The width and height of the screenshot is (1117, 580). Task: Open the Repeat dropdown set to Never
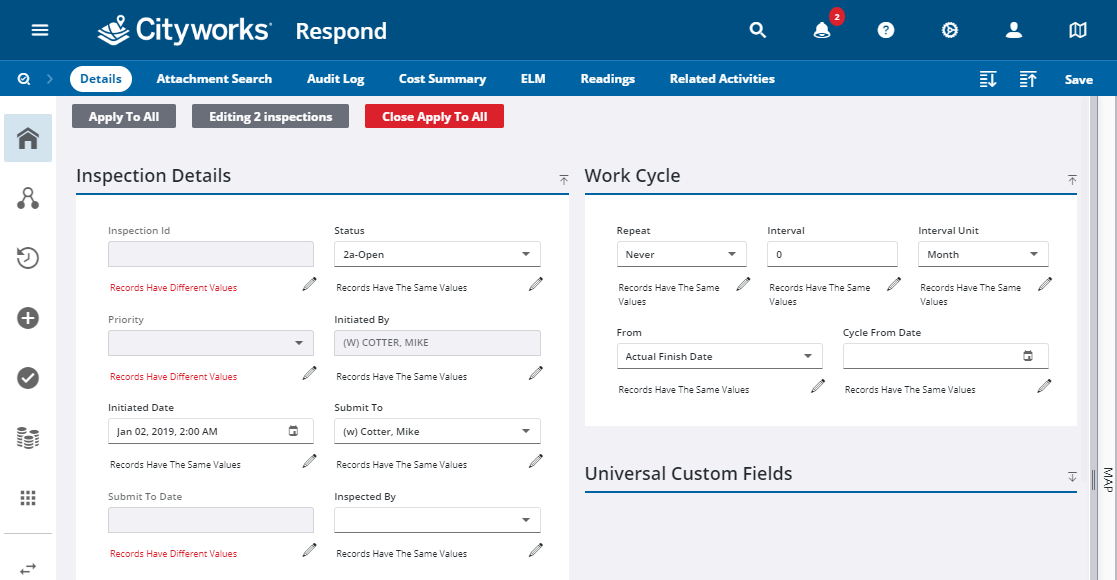(x=681, y=254)
